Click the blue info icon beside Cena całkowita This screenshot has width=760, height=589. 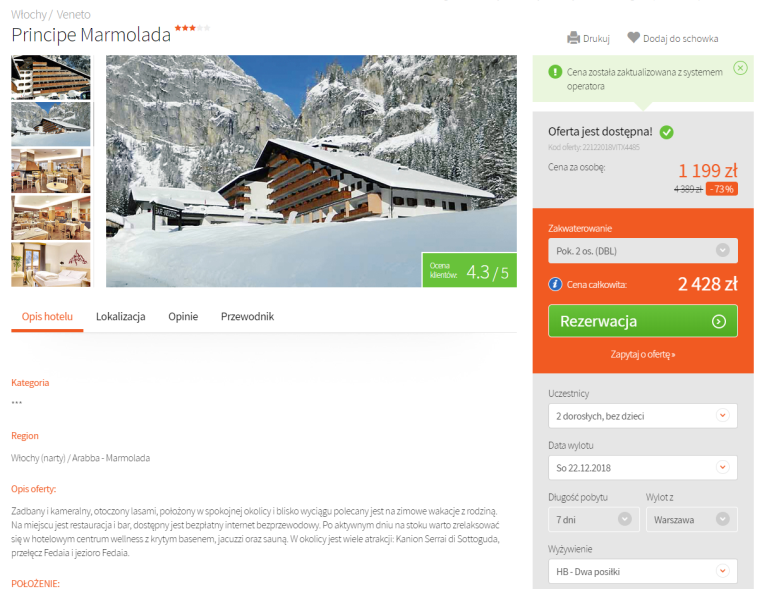coord(555,285)
